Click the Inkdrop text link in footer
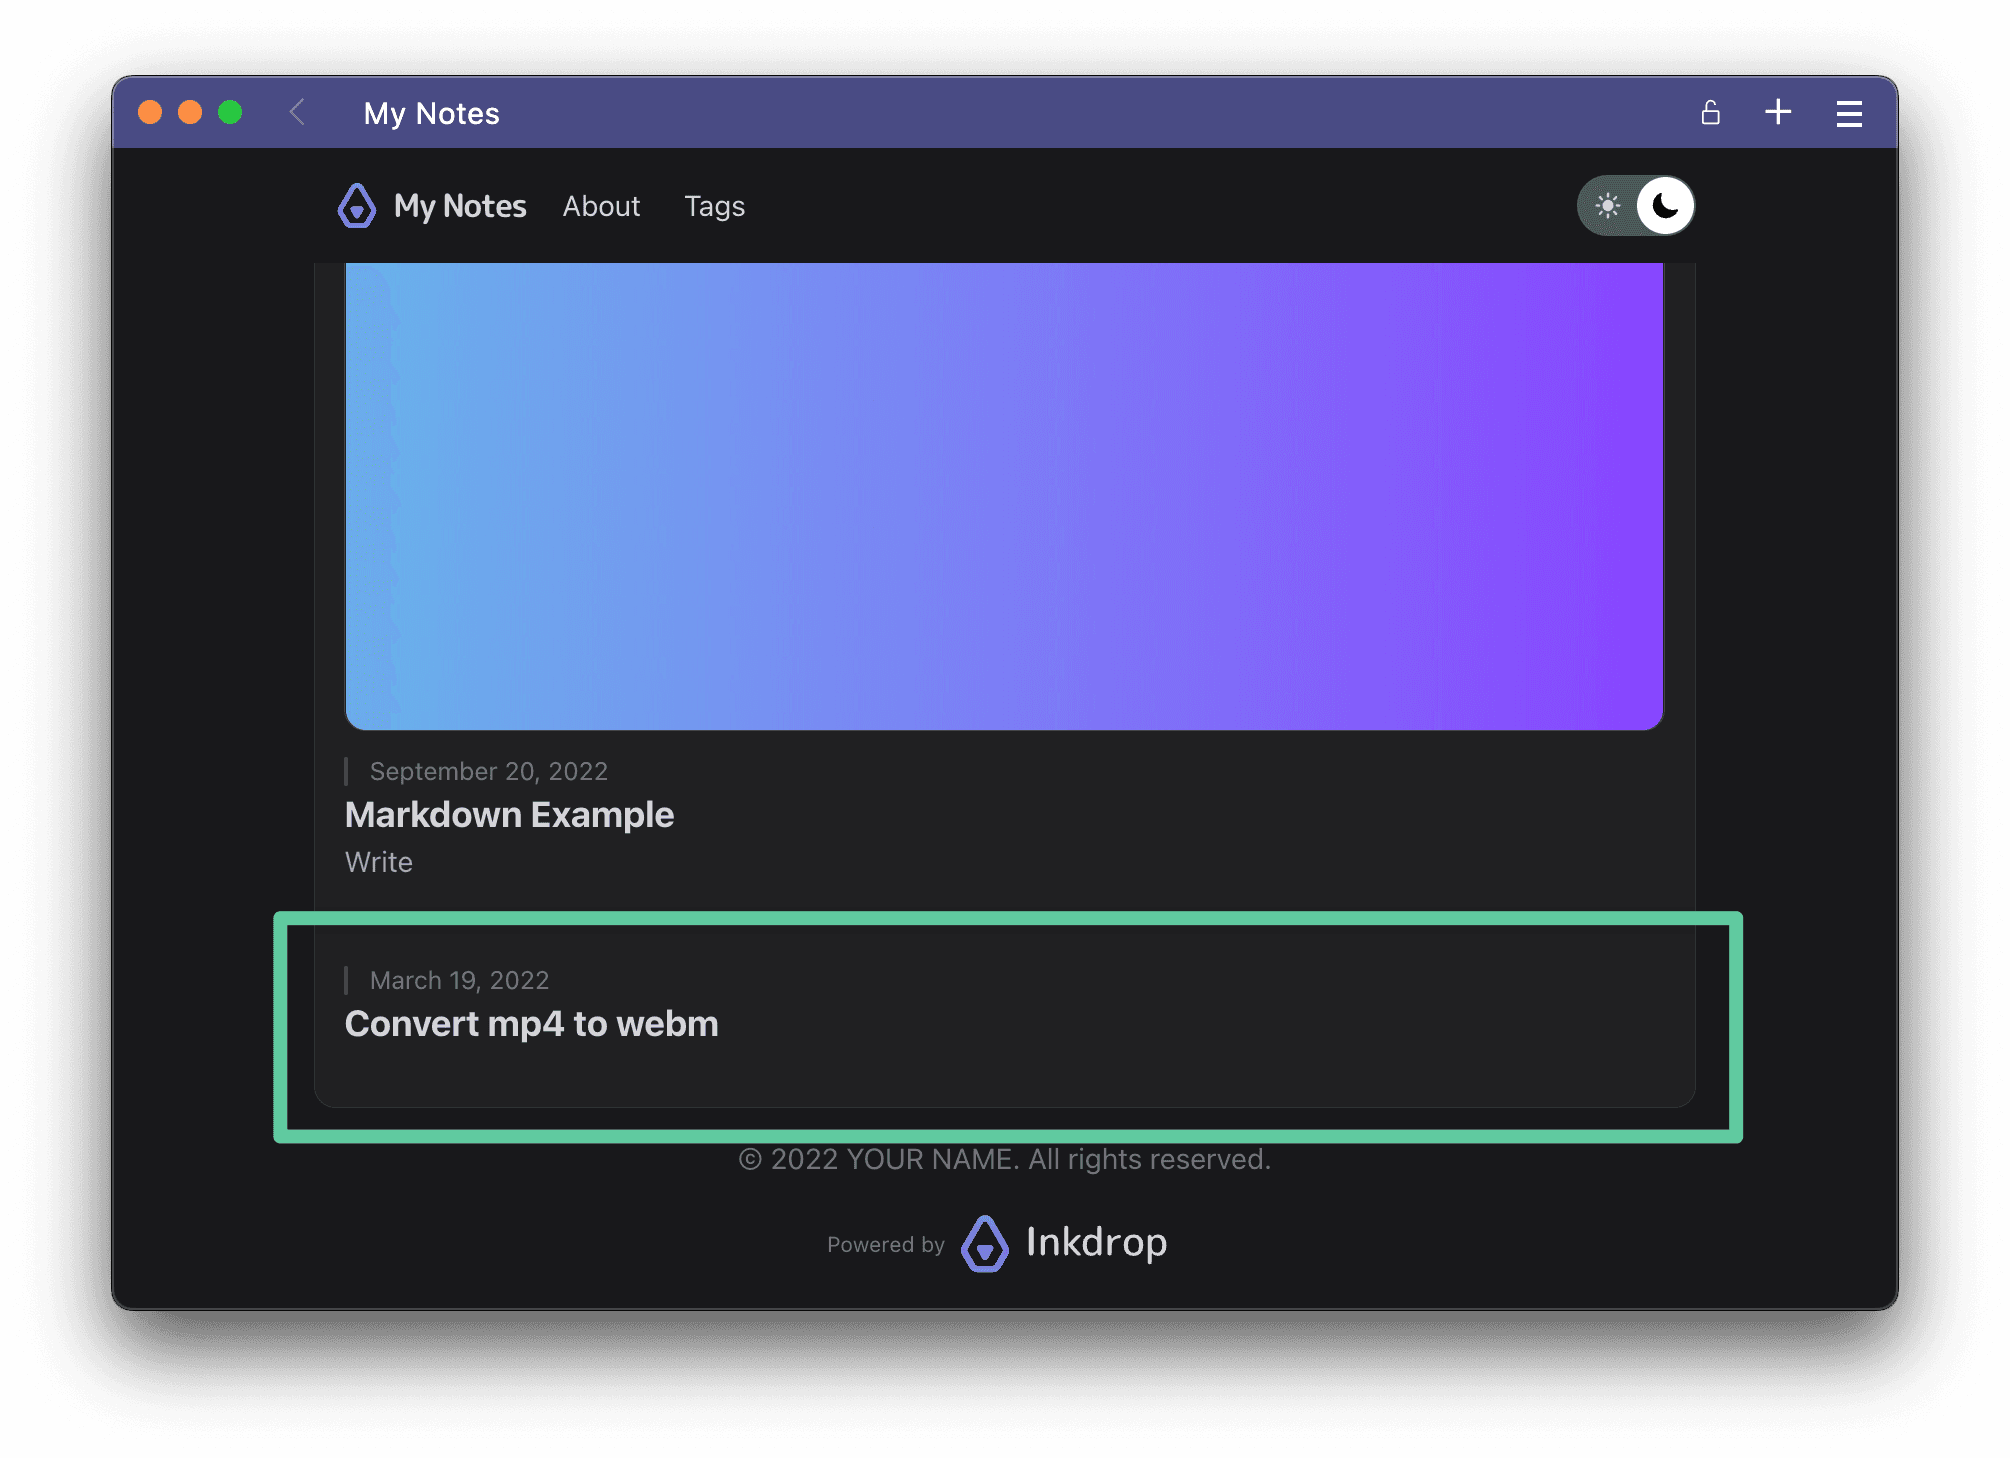2010x1458 pixels. pos(1096,1242)
